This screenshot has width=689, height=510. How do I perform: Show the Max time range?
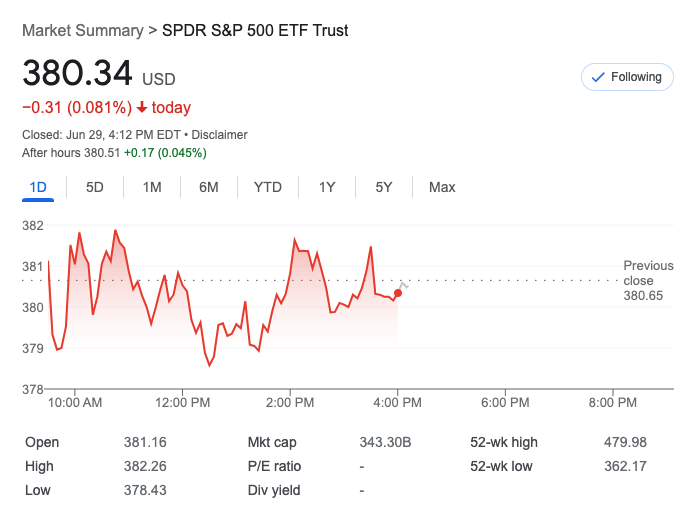pyautogui.click(x=442, y=187)
